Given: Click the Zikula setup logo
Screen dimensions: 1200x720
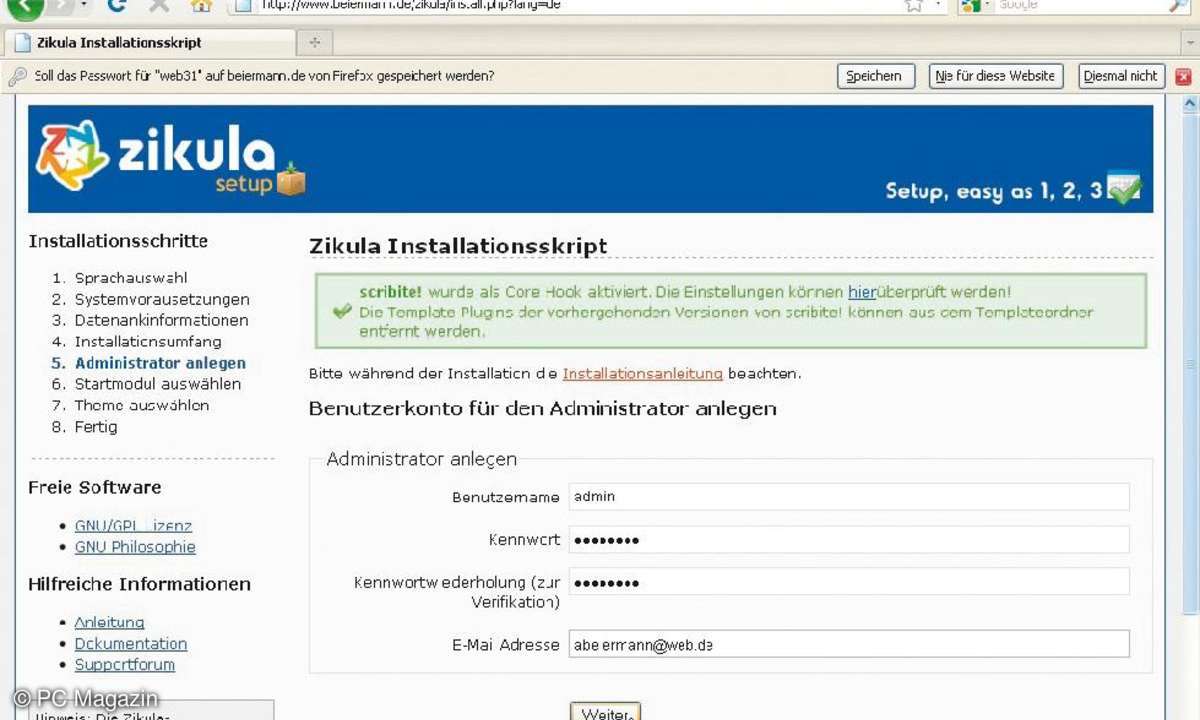Looking at the screenshot, I should (170, 157).
